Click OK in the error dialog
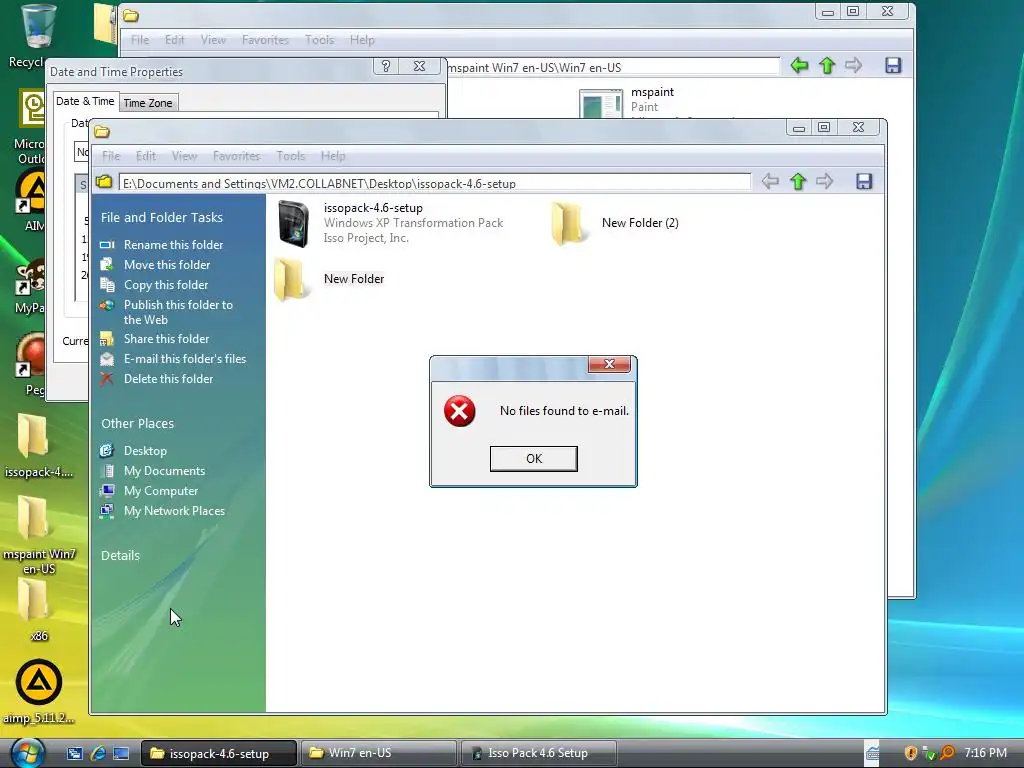This screenshot has width=1024, height=768. coord(534,458)
